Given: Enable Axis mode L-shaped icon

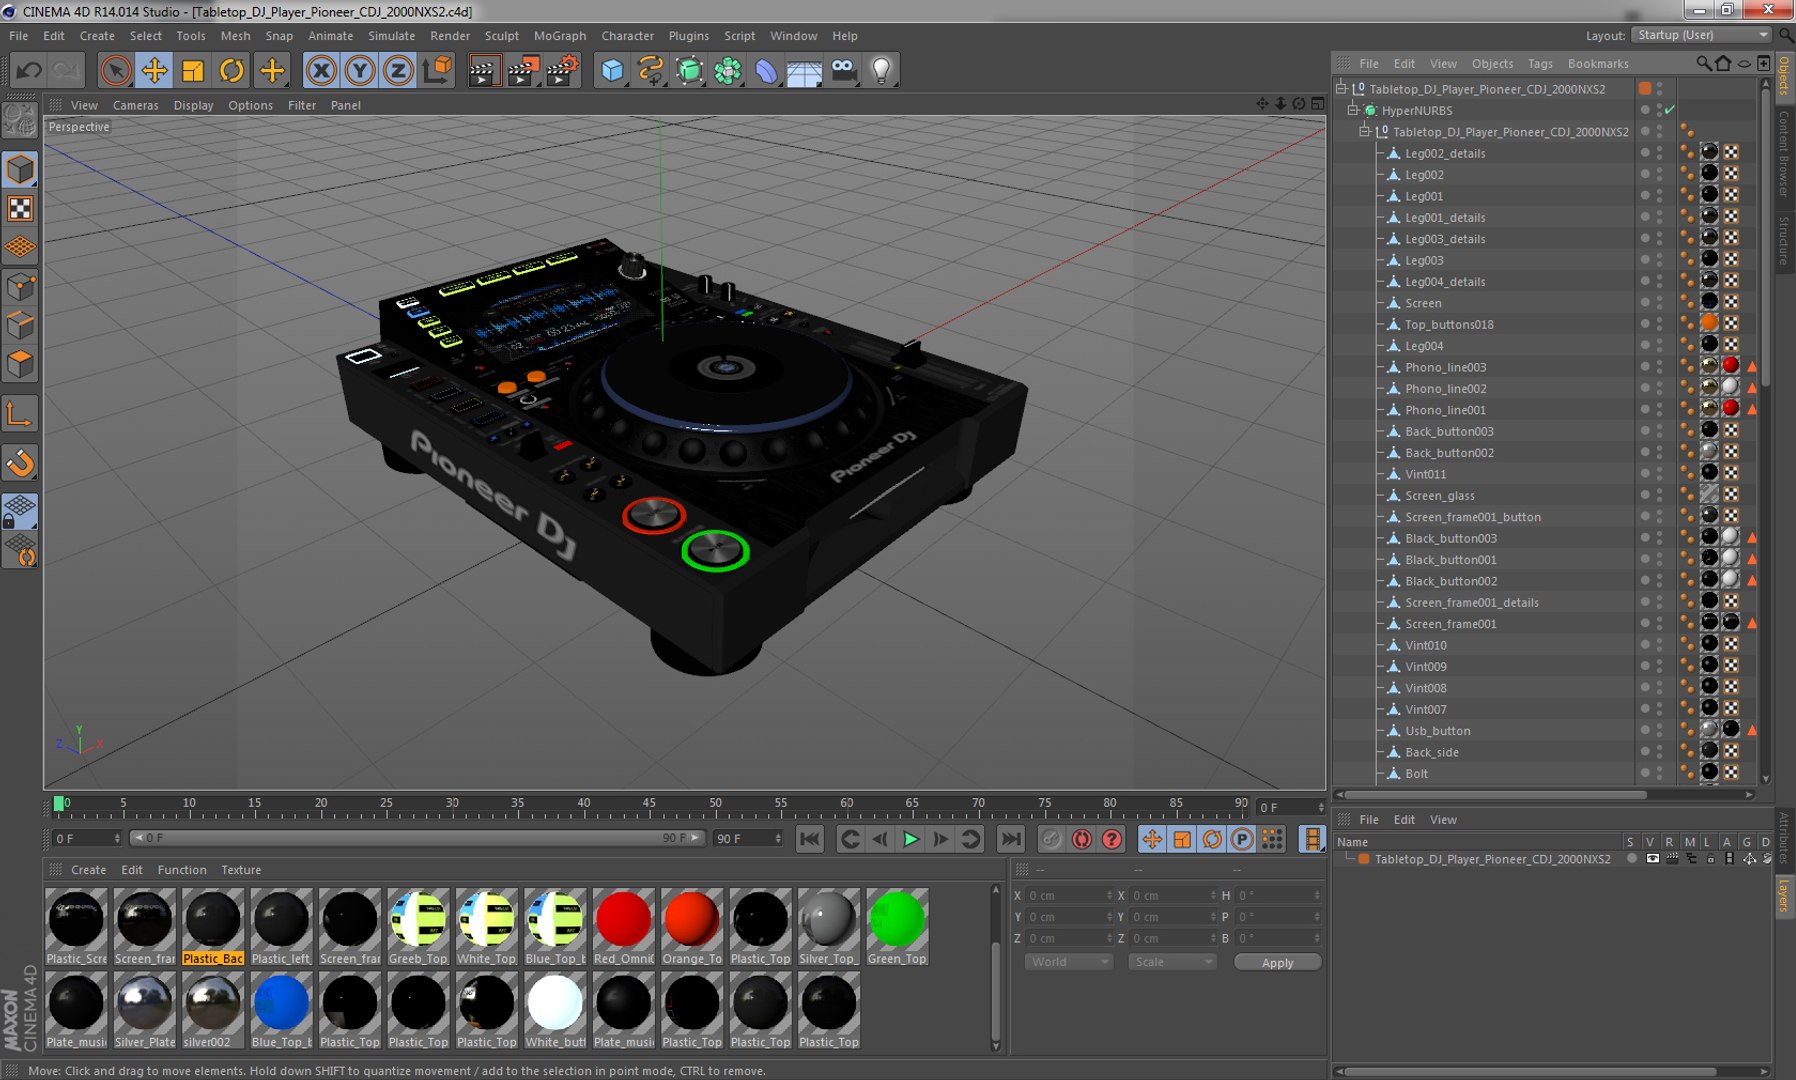Looking at the screenshot, I should pos(20,414).
